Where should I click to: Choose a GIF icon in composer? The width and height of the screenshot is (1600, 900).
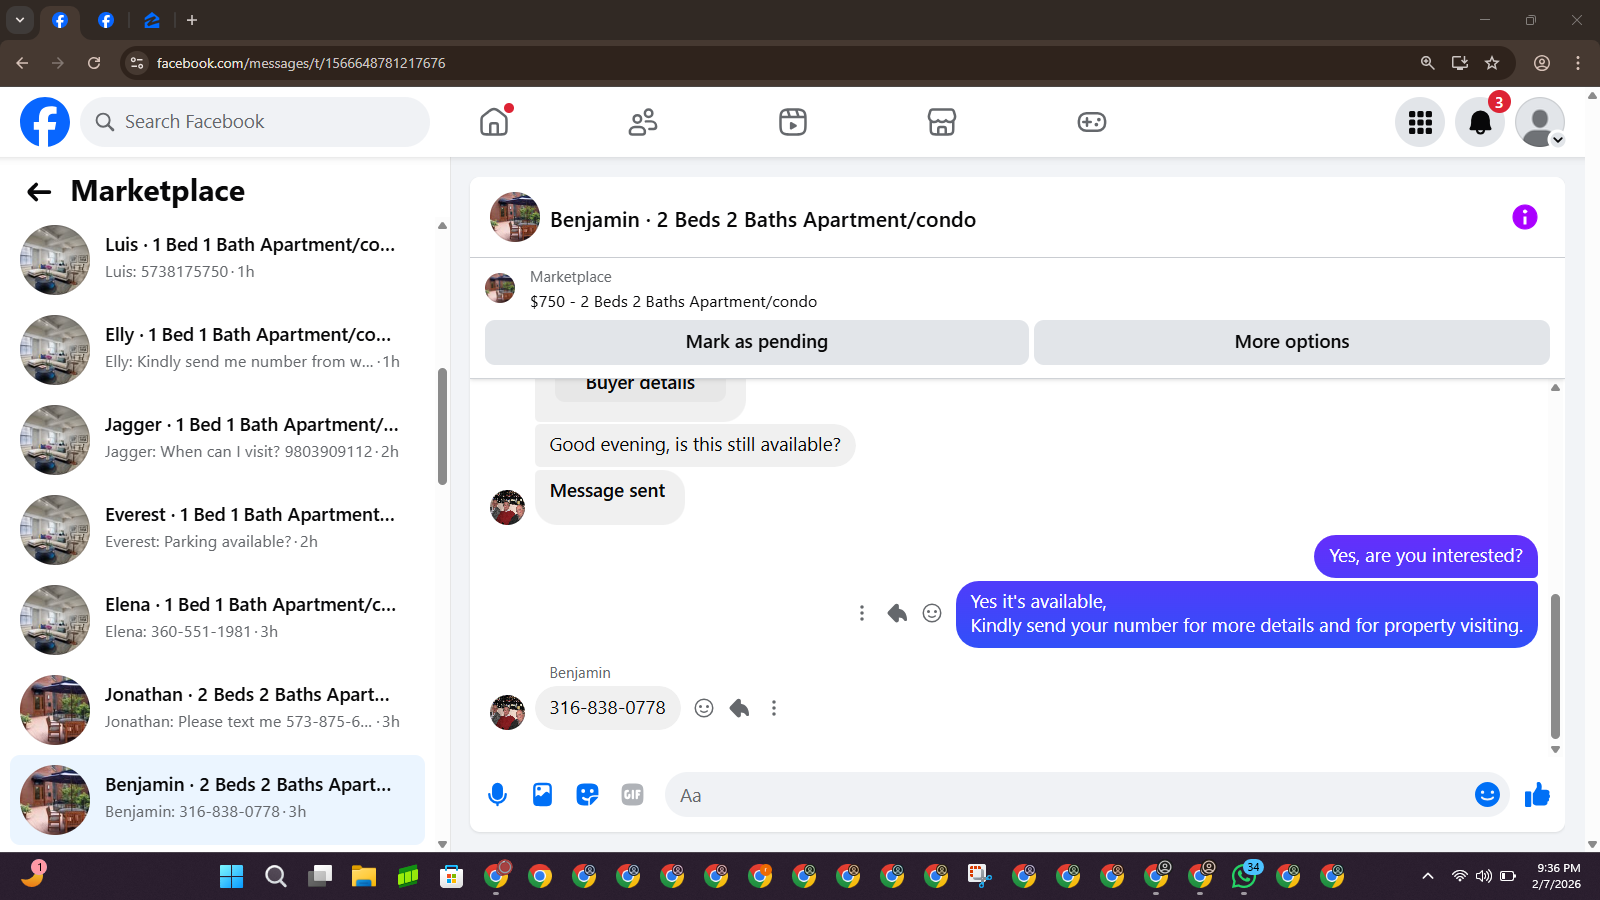coord(632,795)
